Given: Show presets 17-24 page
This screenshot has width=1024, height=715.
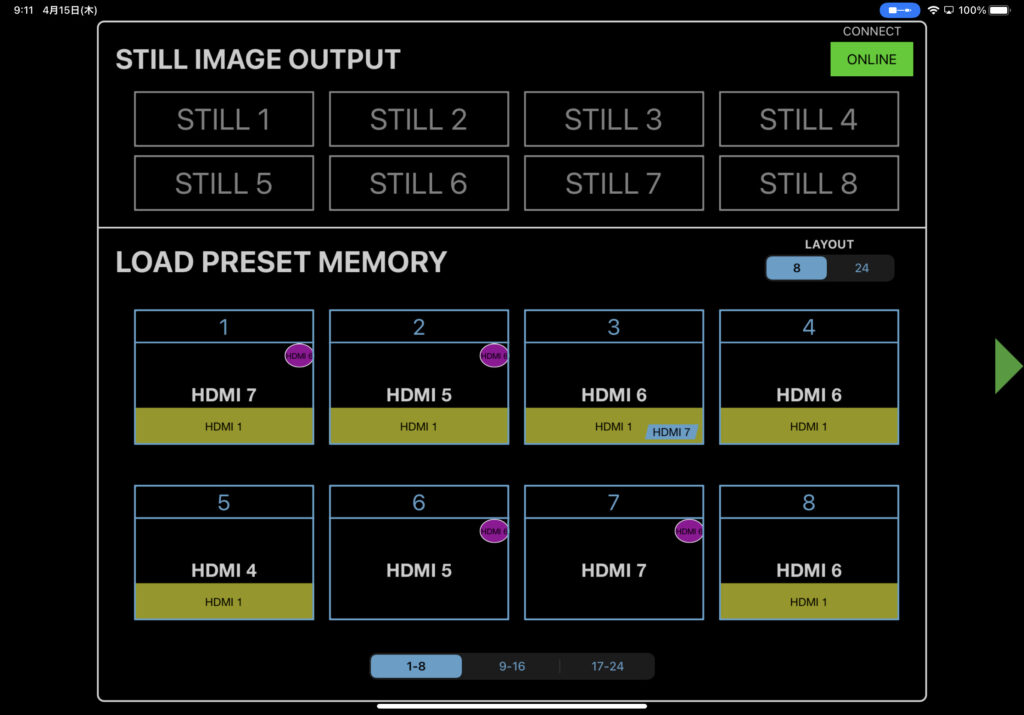Looking at the screenshot, I should click(607, 666).
